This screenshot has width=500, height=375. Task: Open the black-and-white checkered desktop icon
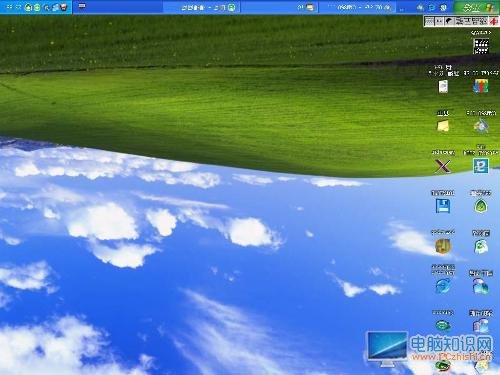tap(481, 46)
